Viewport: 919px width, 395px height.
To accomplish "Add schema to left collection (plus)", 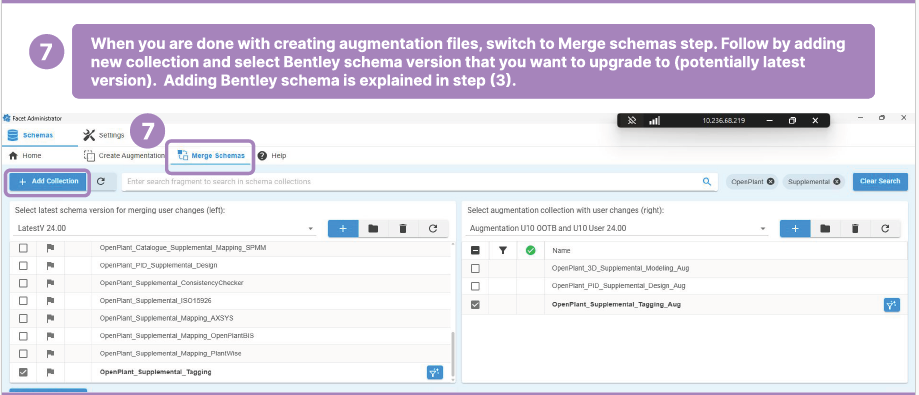I will [x=343, y=229].
